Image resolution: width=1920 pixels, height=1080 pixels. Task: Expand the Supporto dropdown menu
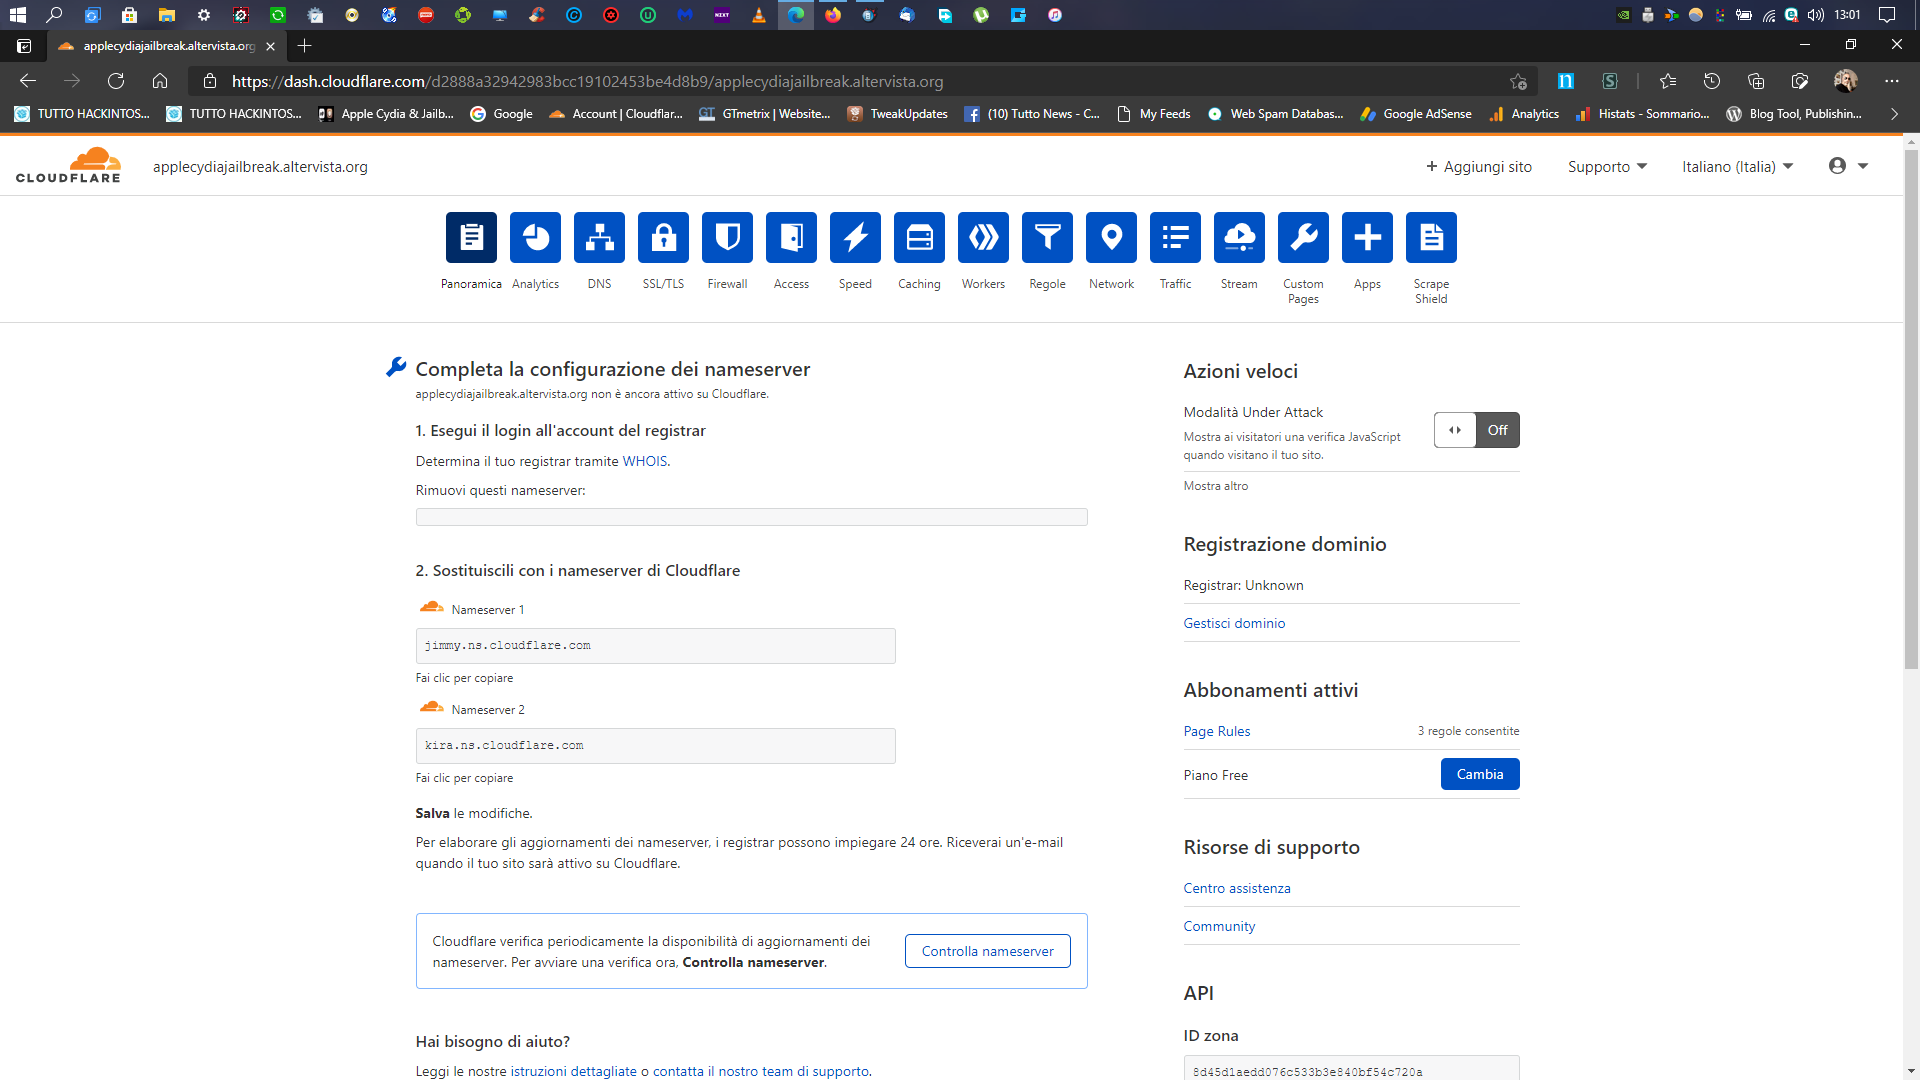(1607, 167)
